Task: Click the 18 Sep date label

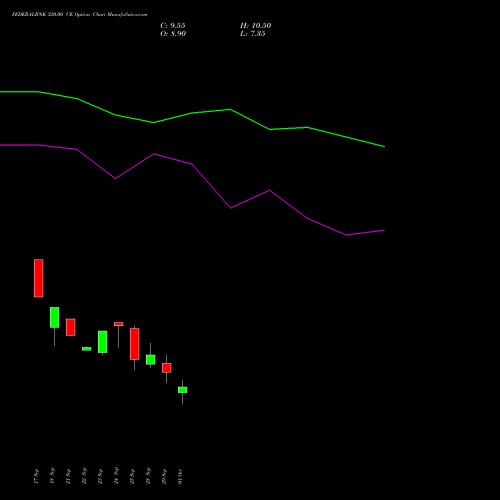Action: 52,476
